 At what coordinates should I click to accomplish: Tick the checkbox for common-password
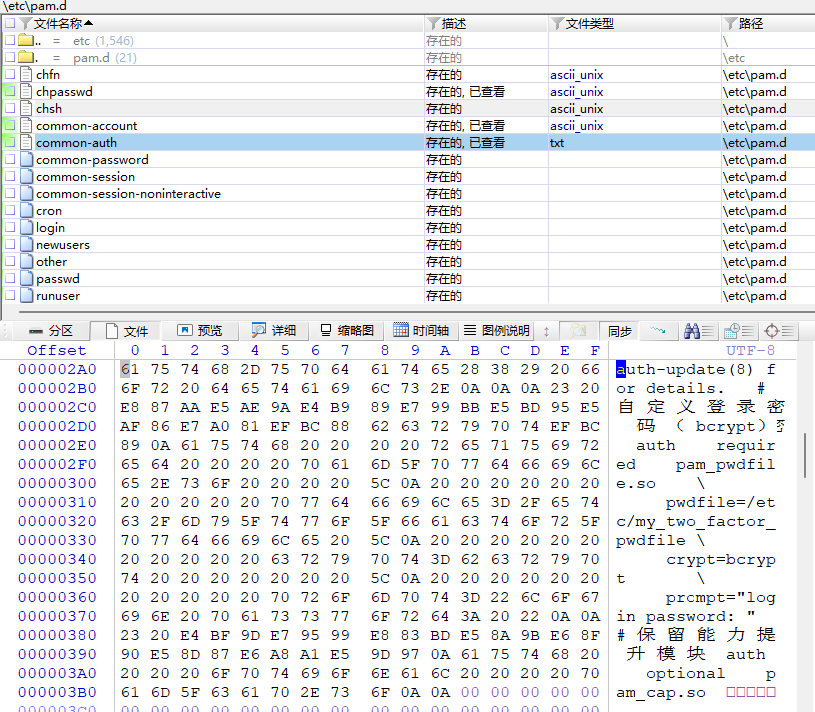pyautogui.click(x=10, y=160)
